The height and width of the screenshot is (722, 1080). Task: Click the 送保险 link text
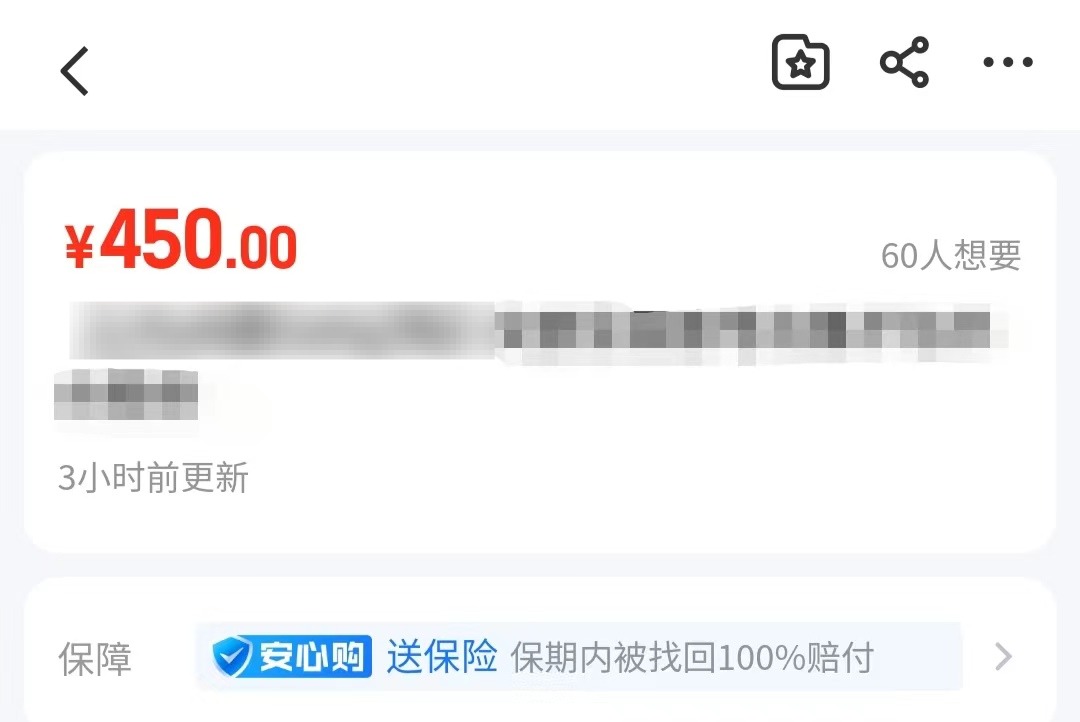[x=442, y=656]
